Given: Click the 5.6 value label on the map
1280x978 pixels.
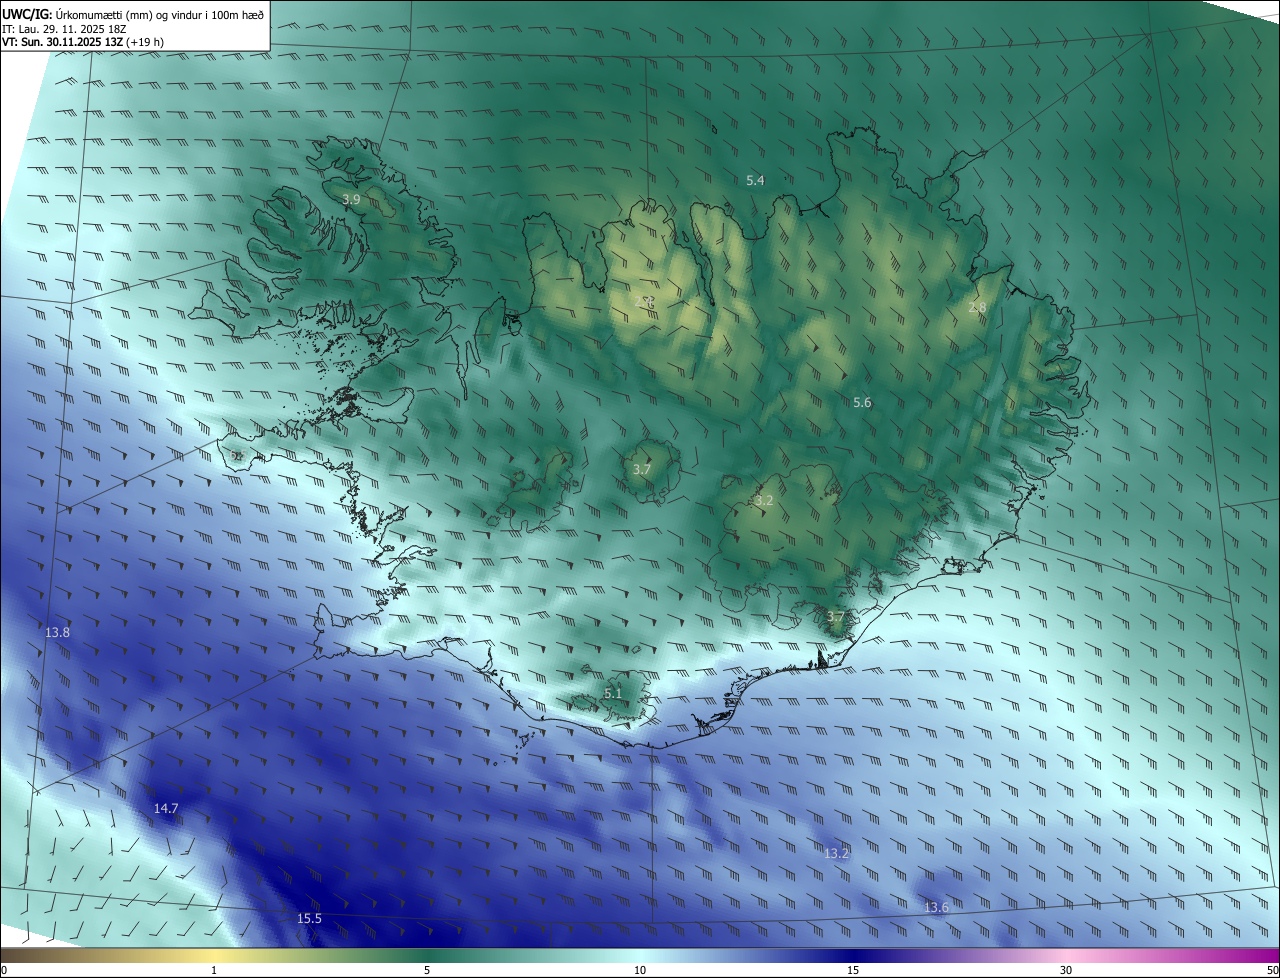Looking at the screenshot, I should (862, 402).
